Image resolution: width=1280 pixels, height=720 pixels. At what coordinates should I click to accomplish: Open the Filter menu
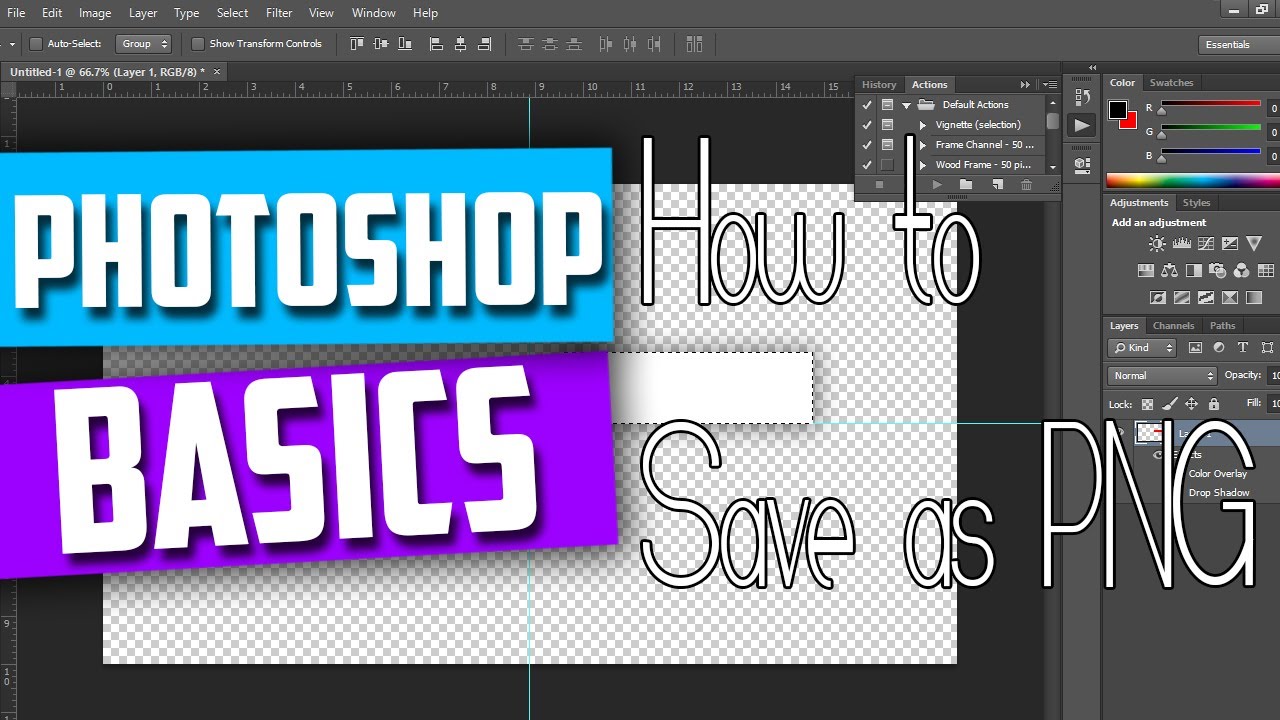[x=279, y=13]
